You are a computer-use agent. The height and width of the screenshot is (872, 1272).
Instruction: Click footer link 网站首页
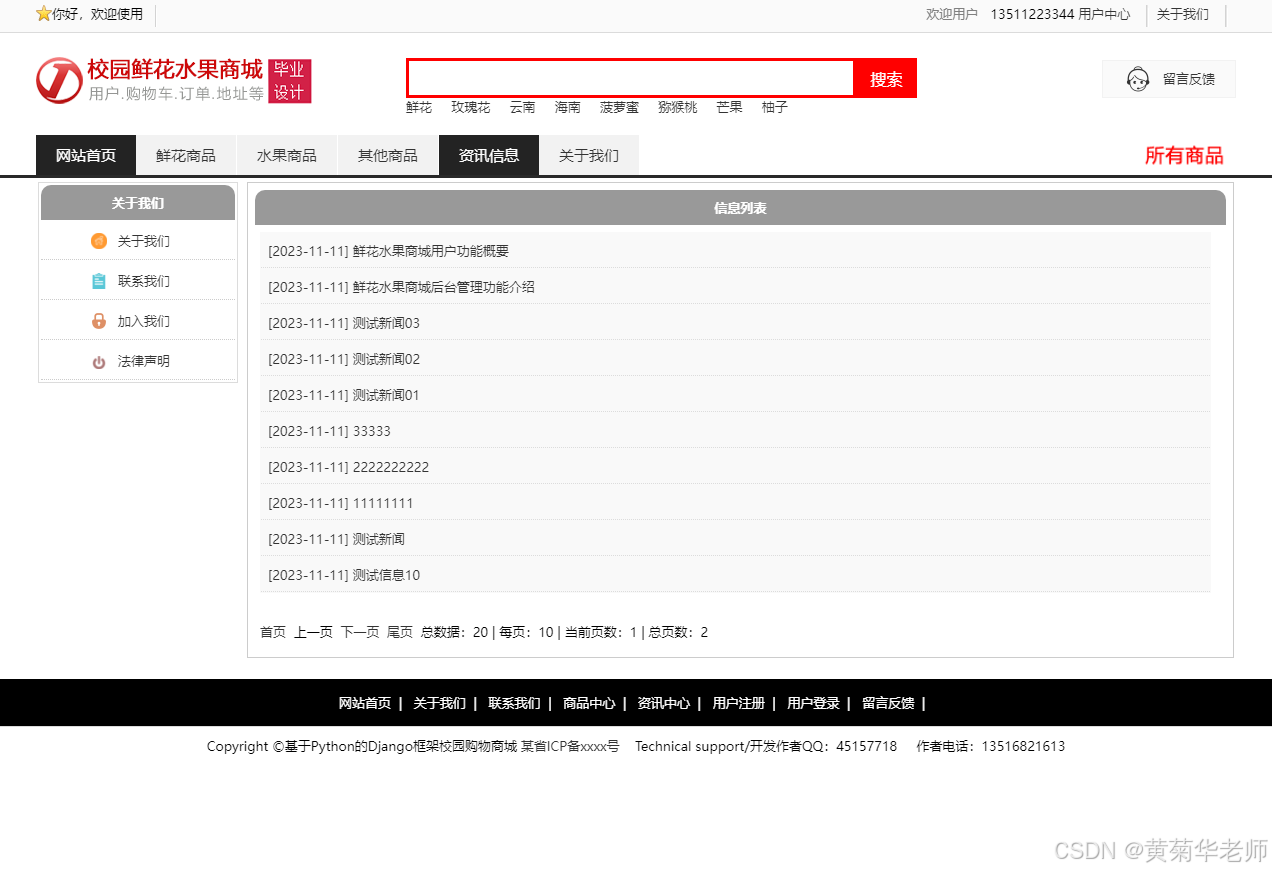(x=365, y=703)
